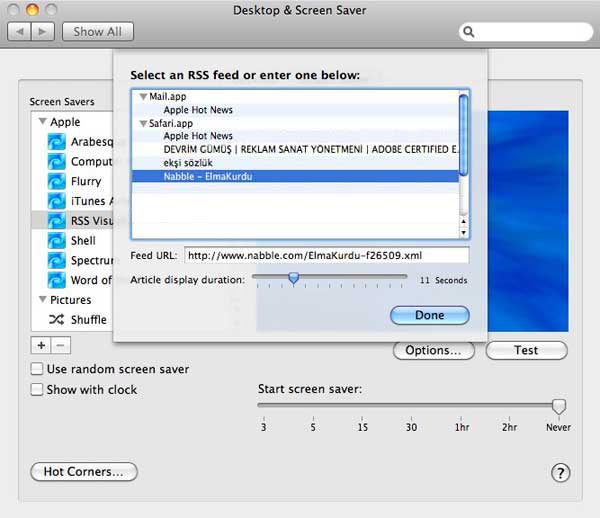Pick the Word of the Day icon
Viewport: 600px width, 518px height.
point(57,280)
